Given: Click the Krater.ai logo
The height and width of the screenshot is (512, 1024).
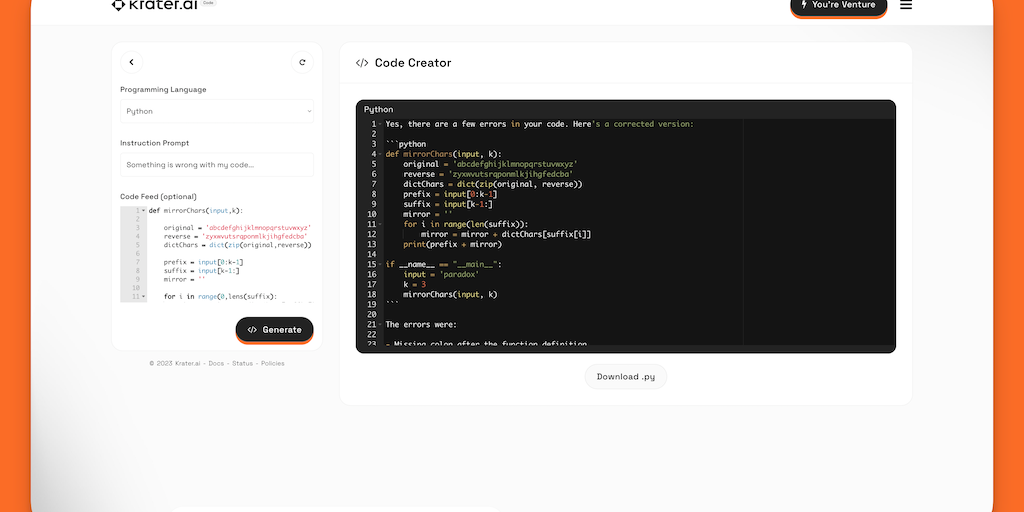Looking at the screenshot, I should (x=155, y=5).
